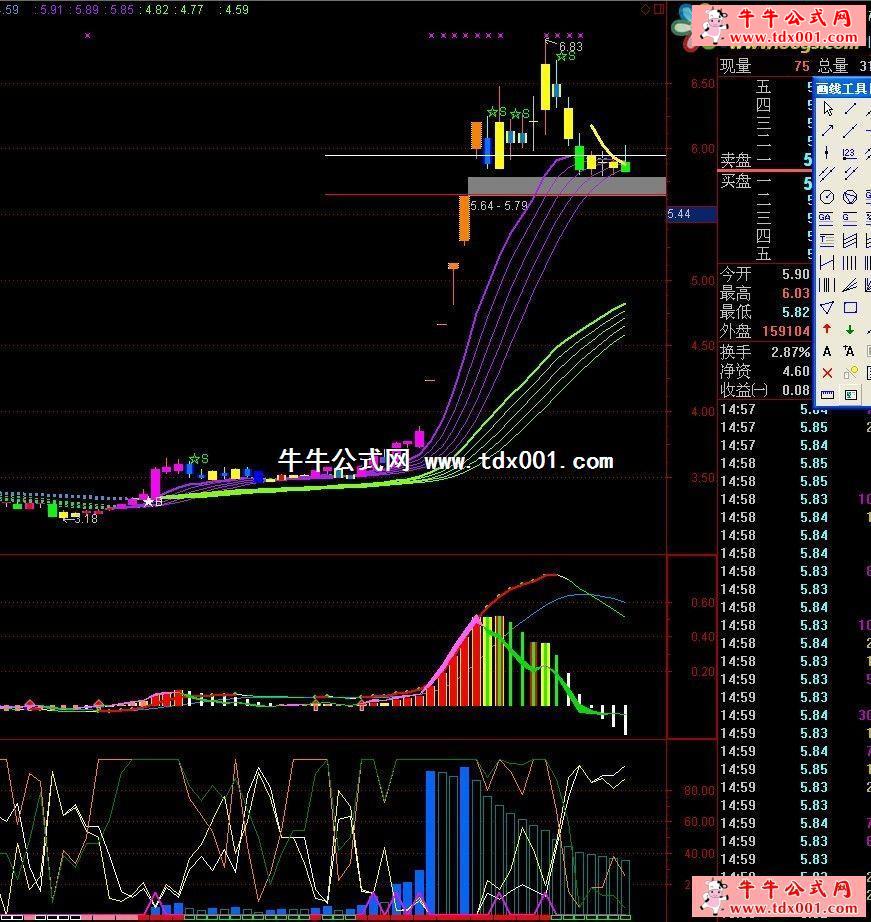
Task: Click the 5.64 - 5.79 gray gap zone
Action: pos(566,186)
